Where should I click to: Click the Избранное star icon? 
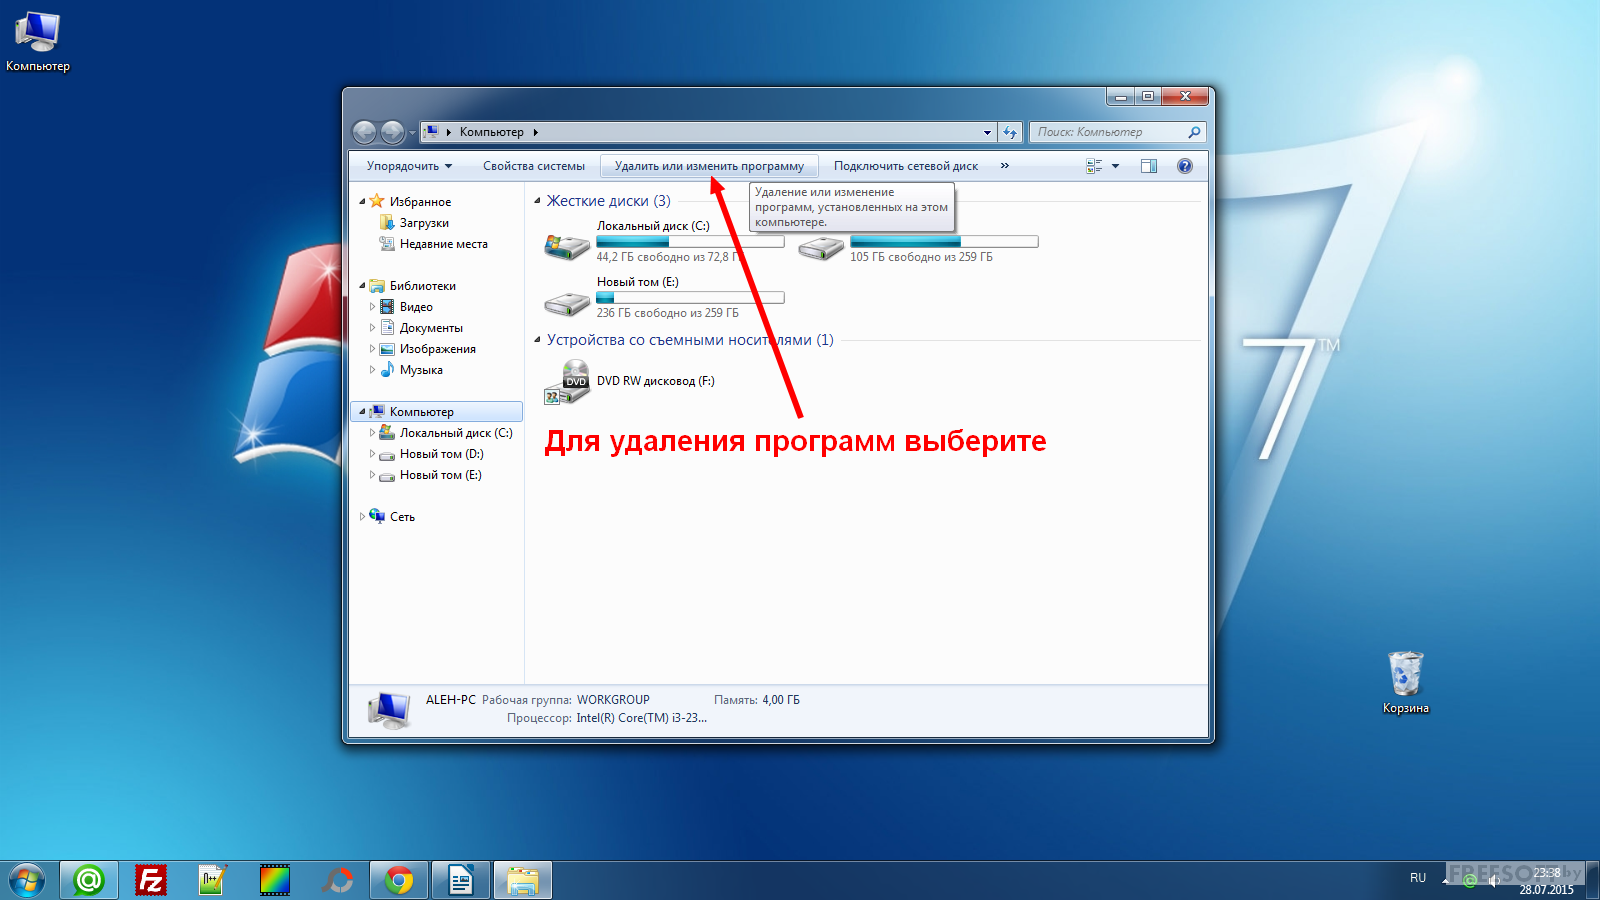[x=377, y=201]
